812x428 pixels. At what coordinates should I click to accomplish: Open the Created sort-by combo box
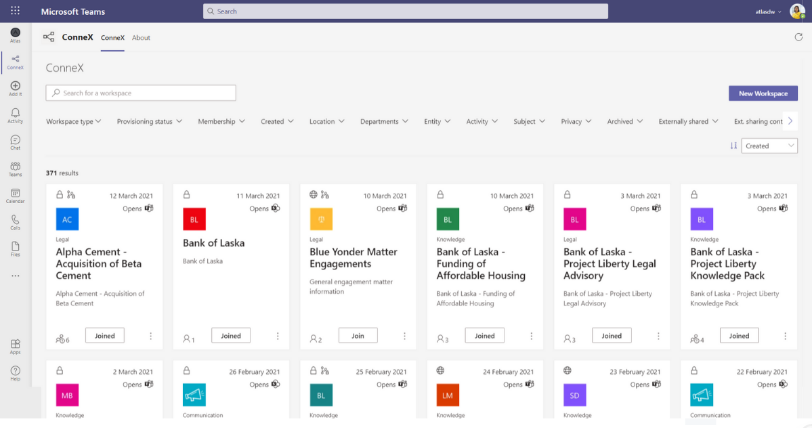click(x=769, y=146)
